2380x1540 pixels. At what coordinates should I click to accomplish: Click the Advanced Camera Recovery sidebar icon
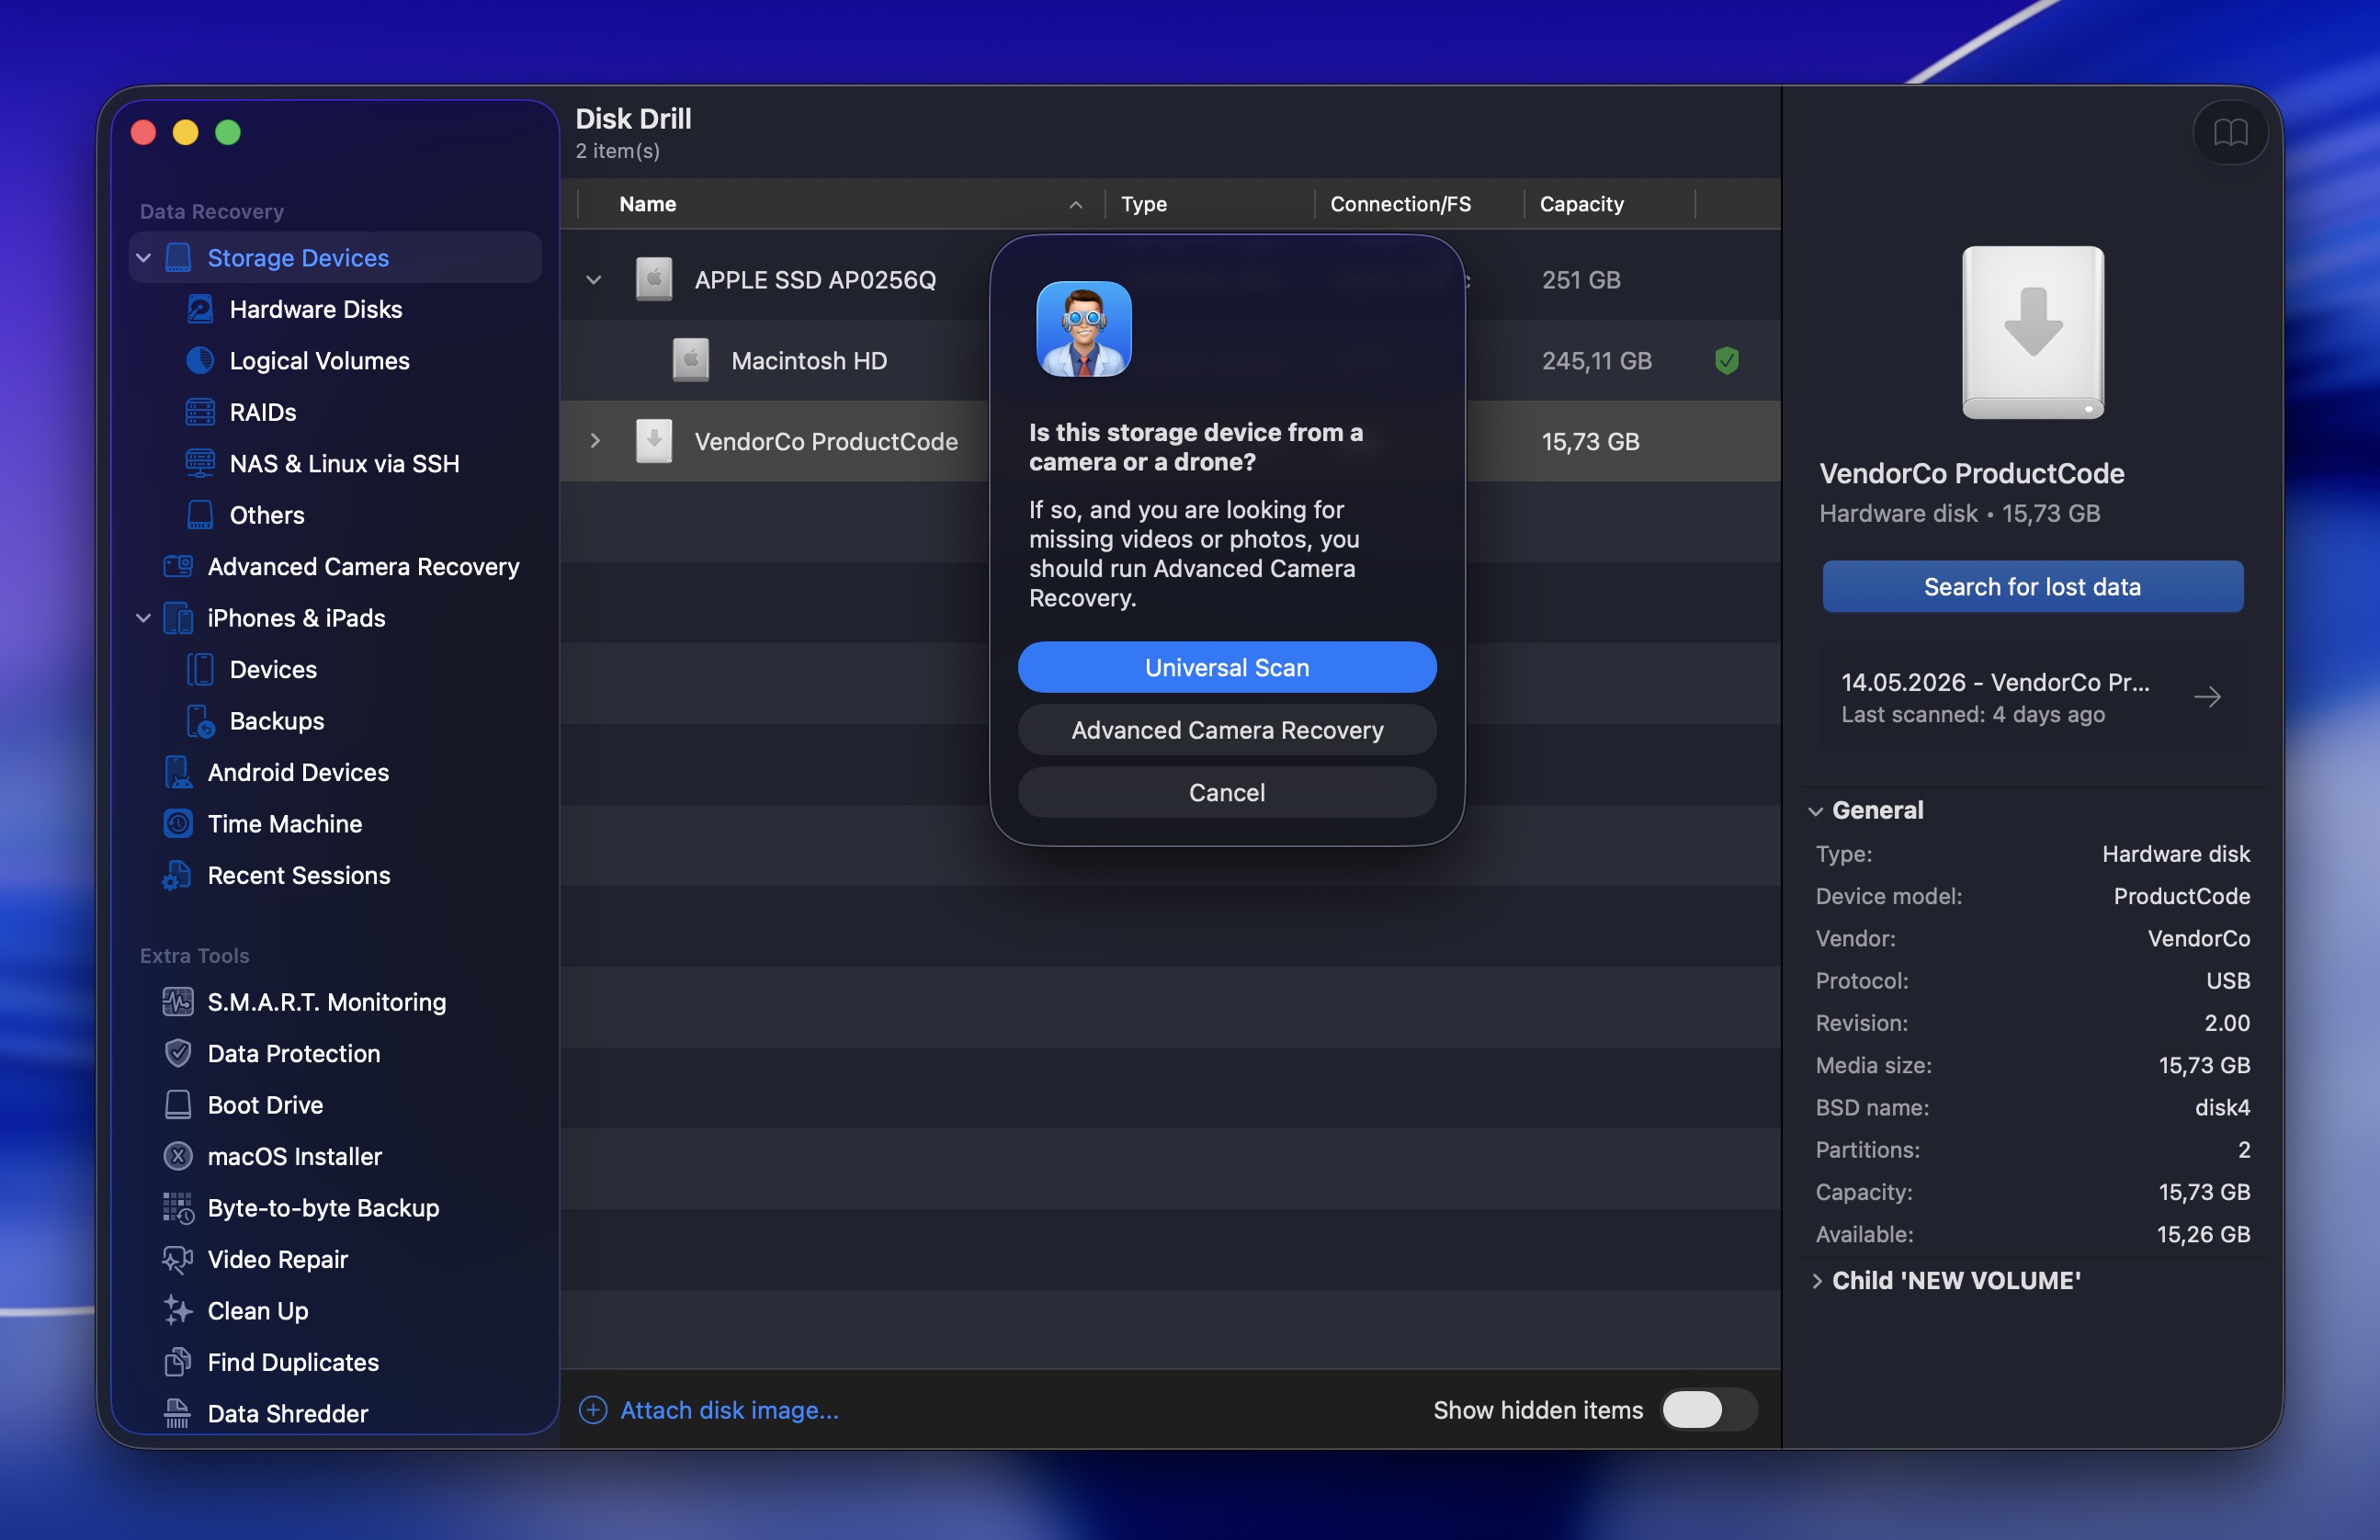(178, 566)
